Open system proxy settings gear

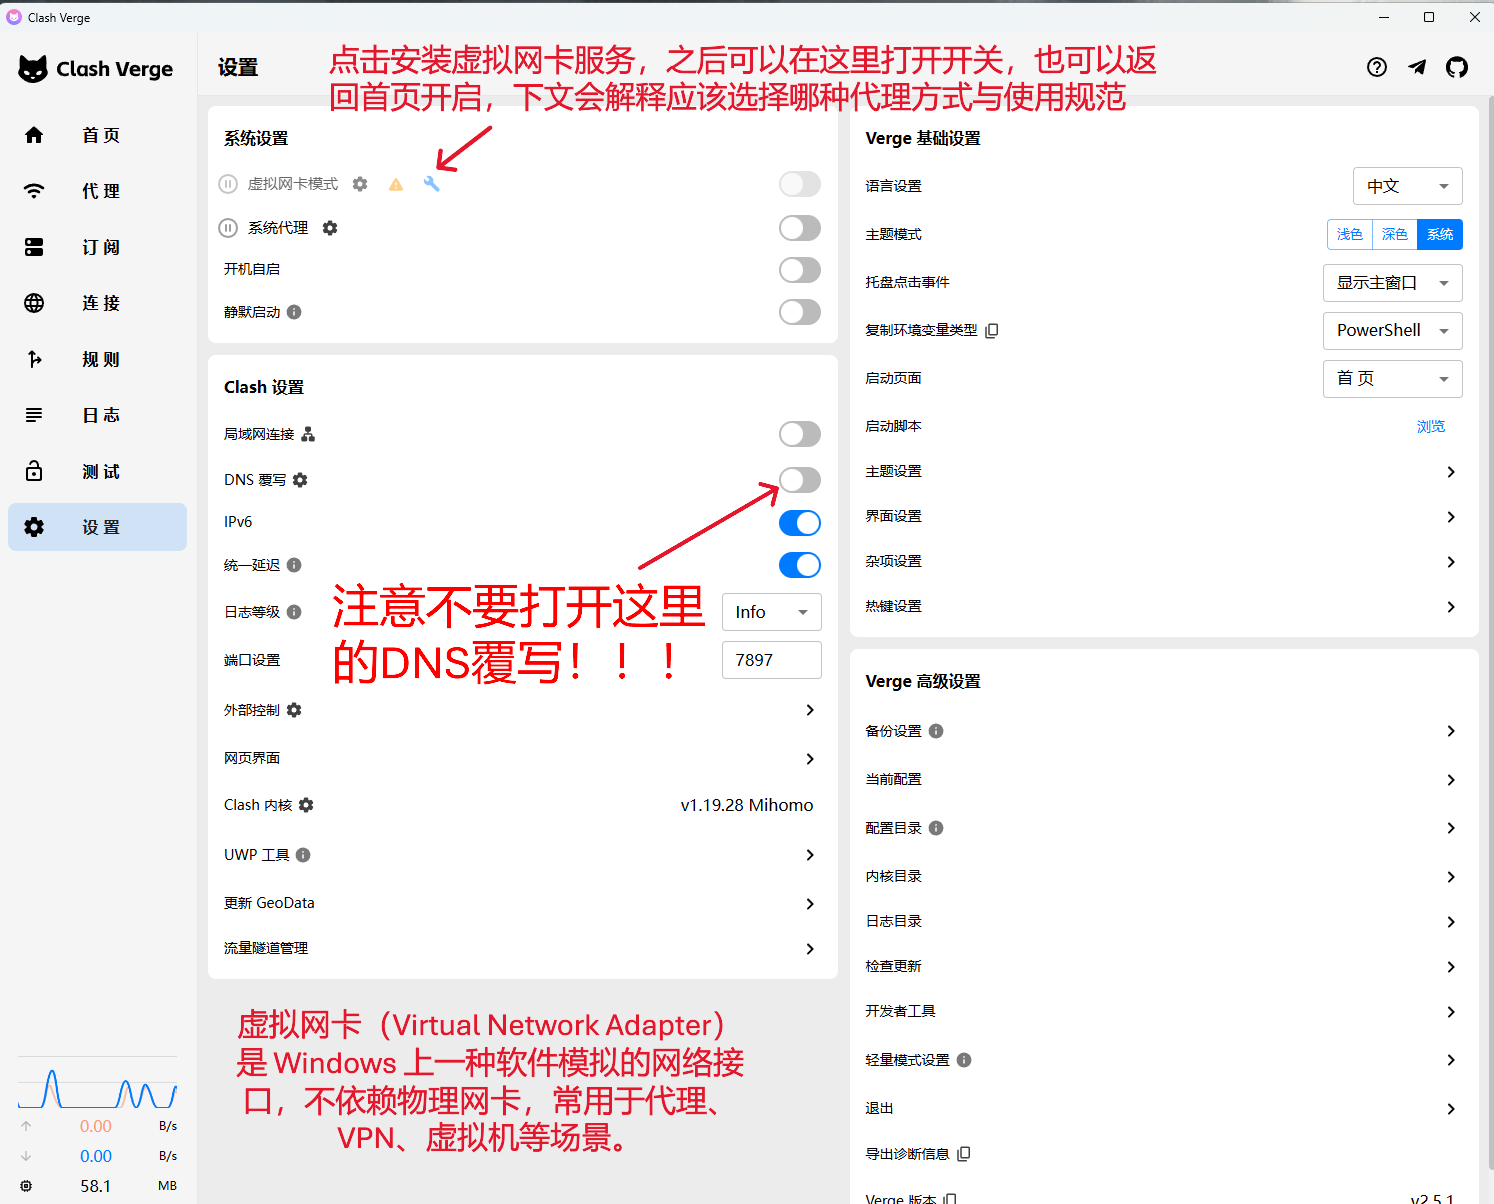[x=330, y=228]
